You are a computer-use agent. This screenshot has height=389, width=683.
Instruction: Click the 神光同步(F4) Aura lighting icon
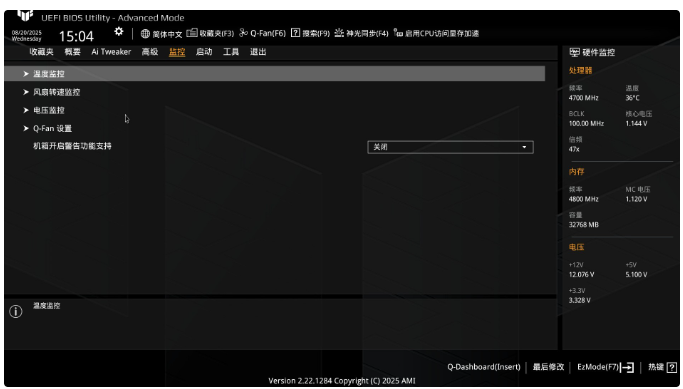pos(339,33)
